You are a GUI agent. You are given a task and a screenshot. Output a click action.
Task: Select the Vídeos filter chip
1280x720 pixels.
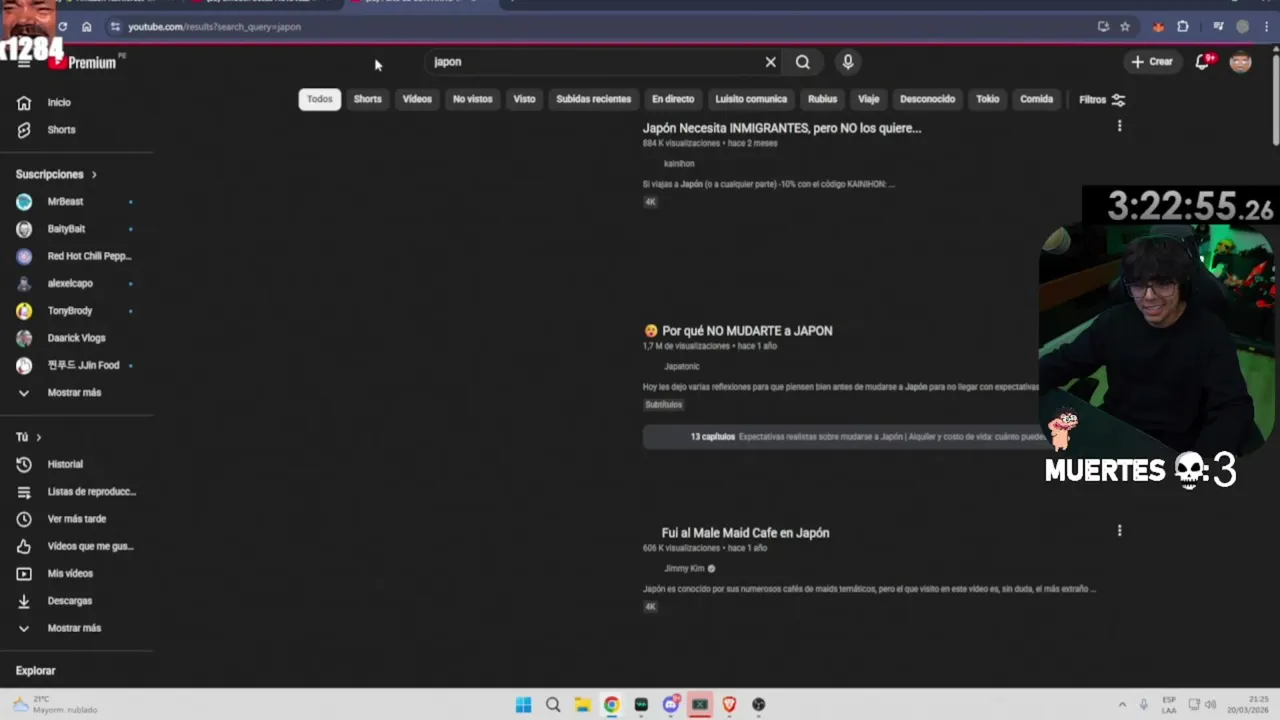[417, 99]
